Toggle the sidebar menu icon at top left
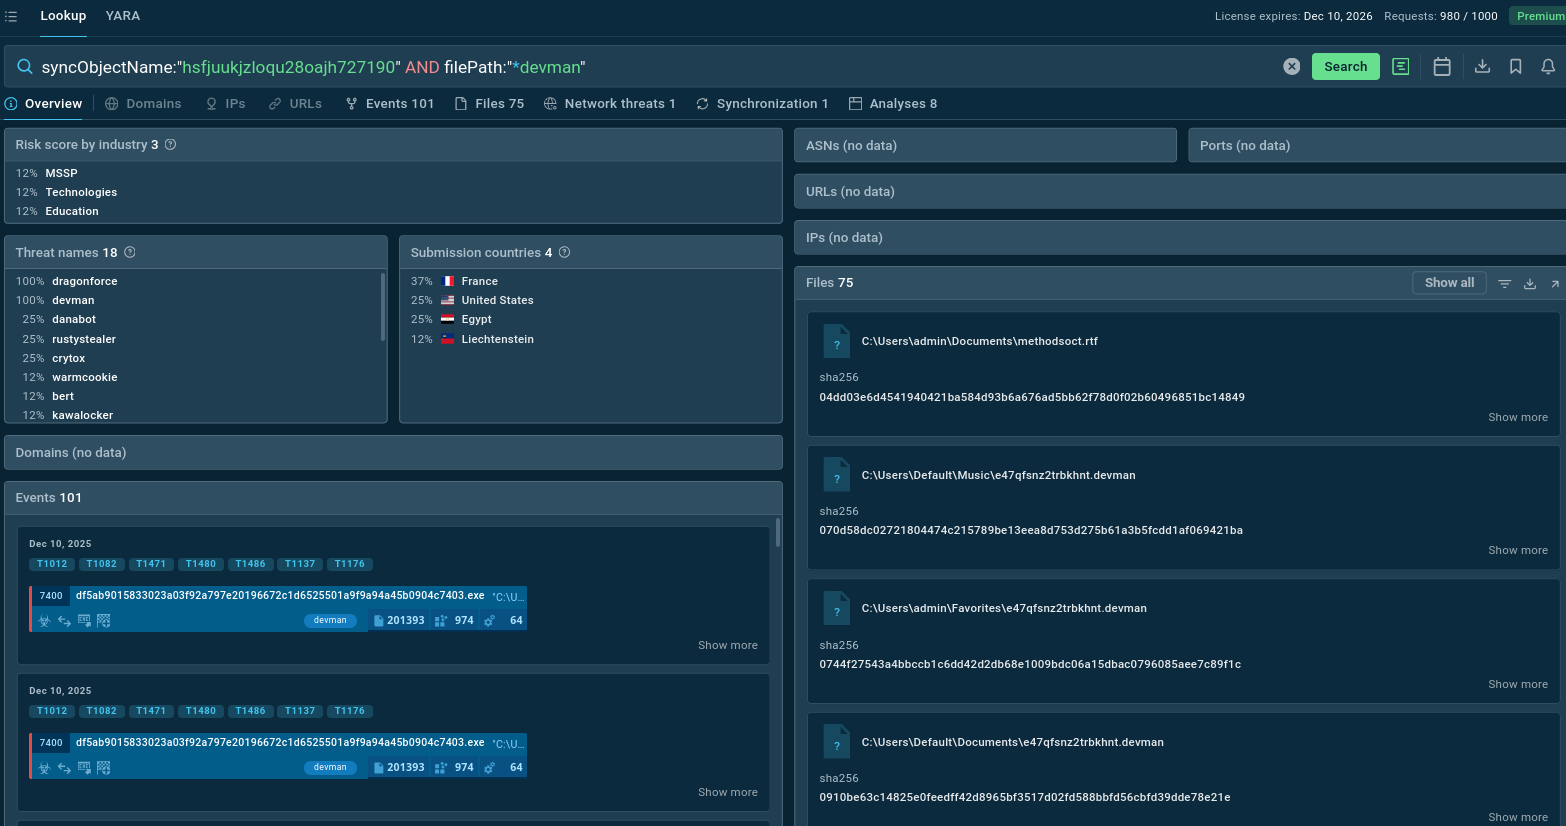1566x826 pixels. (11, 16)
